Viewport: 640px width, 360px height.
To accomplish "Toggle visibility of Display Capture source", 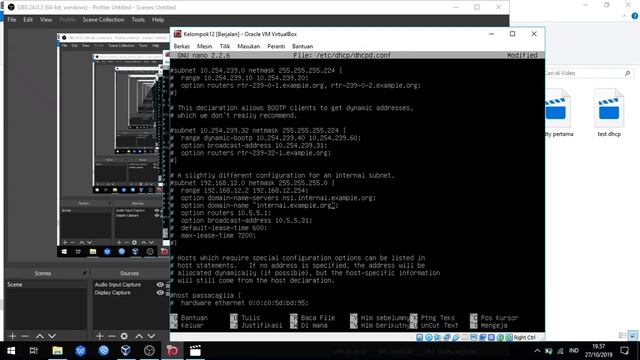I will (160, 293).
